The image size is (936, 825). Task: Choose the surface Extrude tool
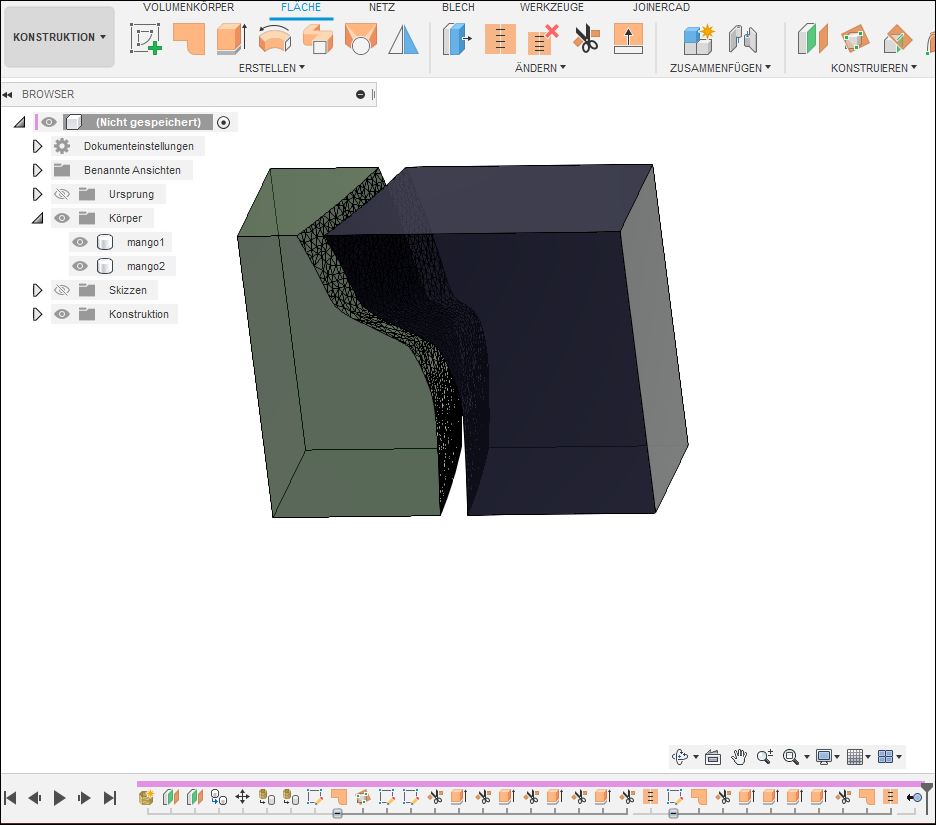[x=232, y=39]
